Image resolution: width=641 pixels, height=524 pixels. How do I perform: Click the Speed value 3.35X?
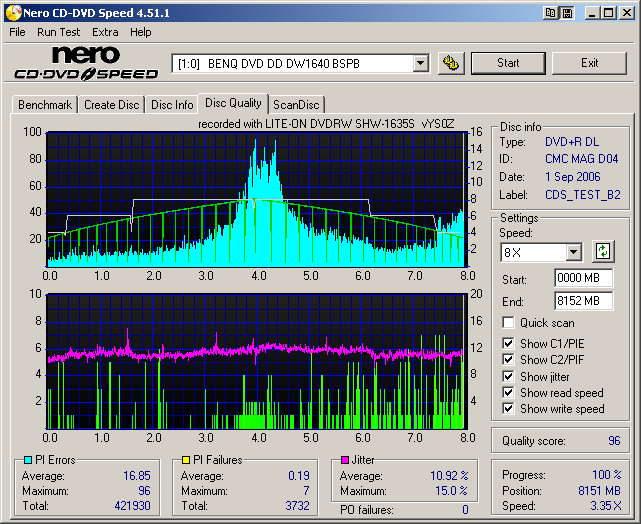pyautogui.click(x=606, y=506)
